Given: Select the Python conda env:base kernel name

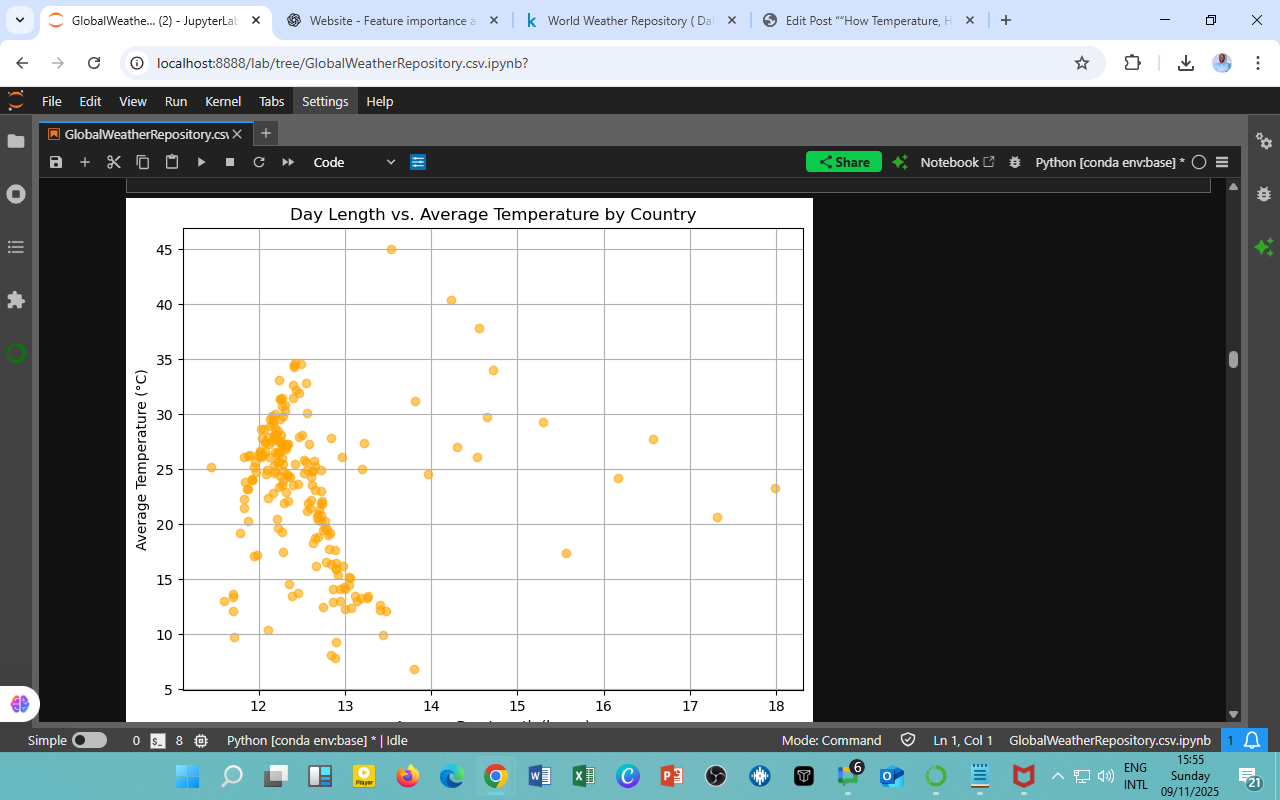Looking at the screenshot, I should 1109,162.
